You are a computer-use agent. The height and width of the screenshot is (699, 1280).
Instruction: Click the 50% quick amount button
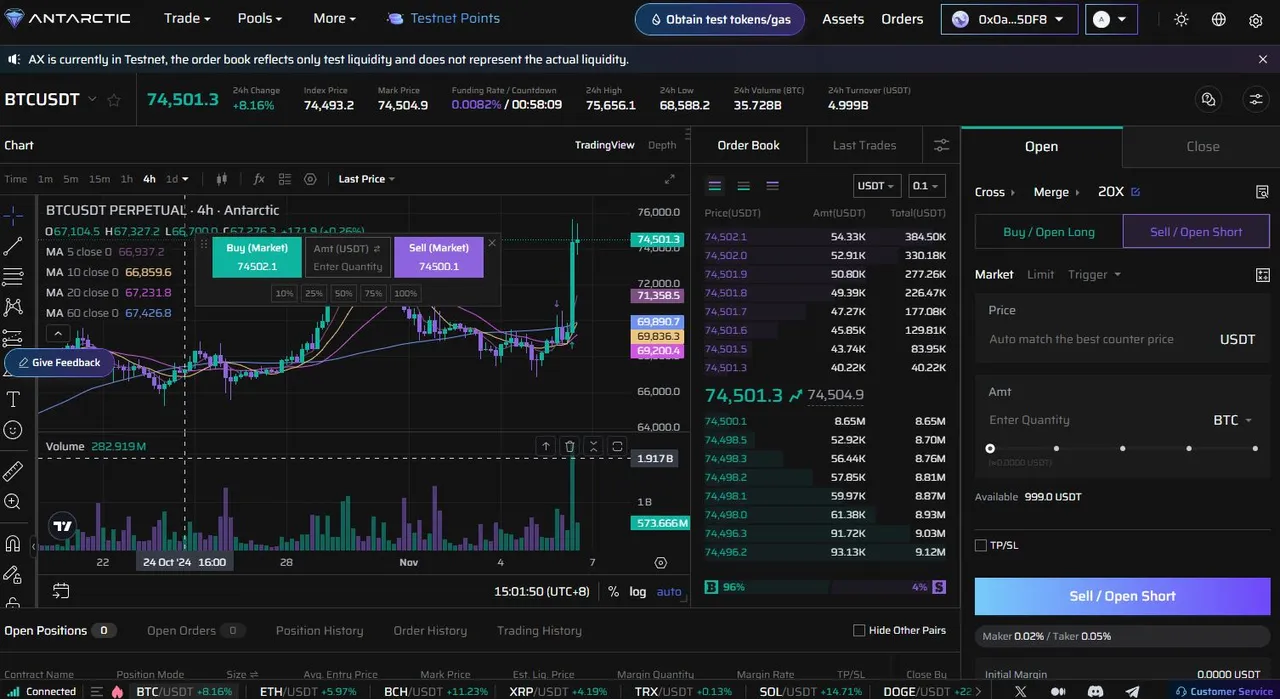click(x=343, y=294)
